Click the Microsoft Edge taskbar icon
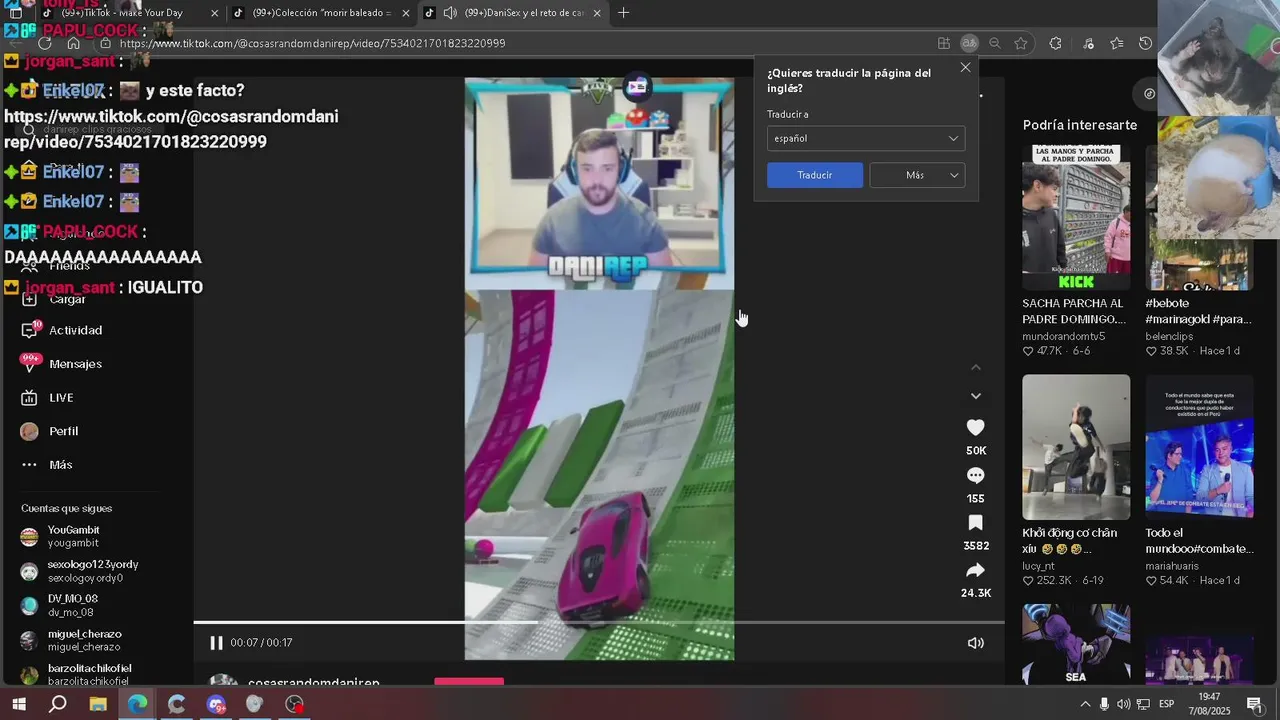1280x720 pixels. (137, 704)
